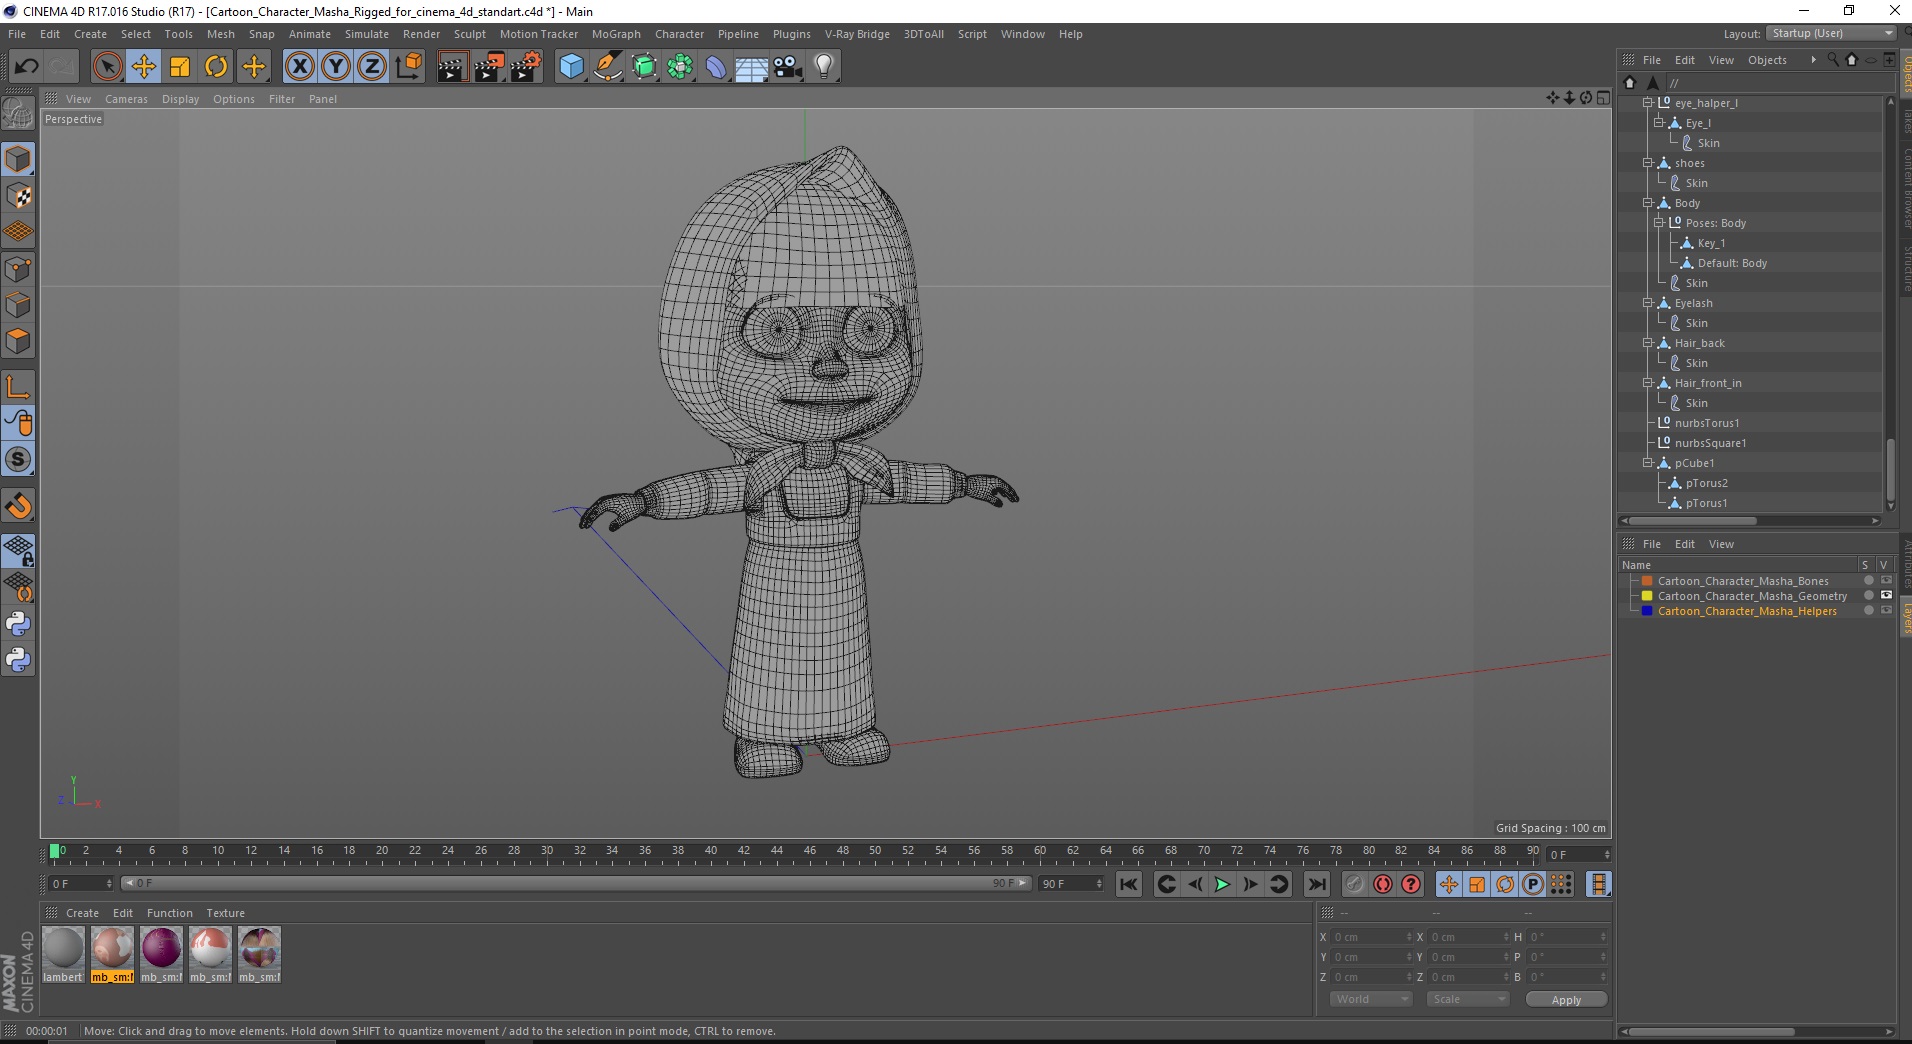Go to end of animation
This screenshot has width=1912, height=1044.
pyautogui.click(x=1317, y=884)
